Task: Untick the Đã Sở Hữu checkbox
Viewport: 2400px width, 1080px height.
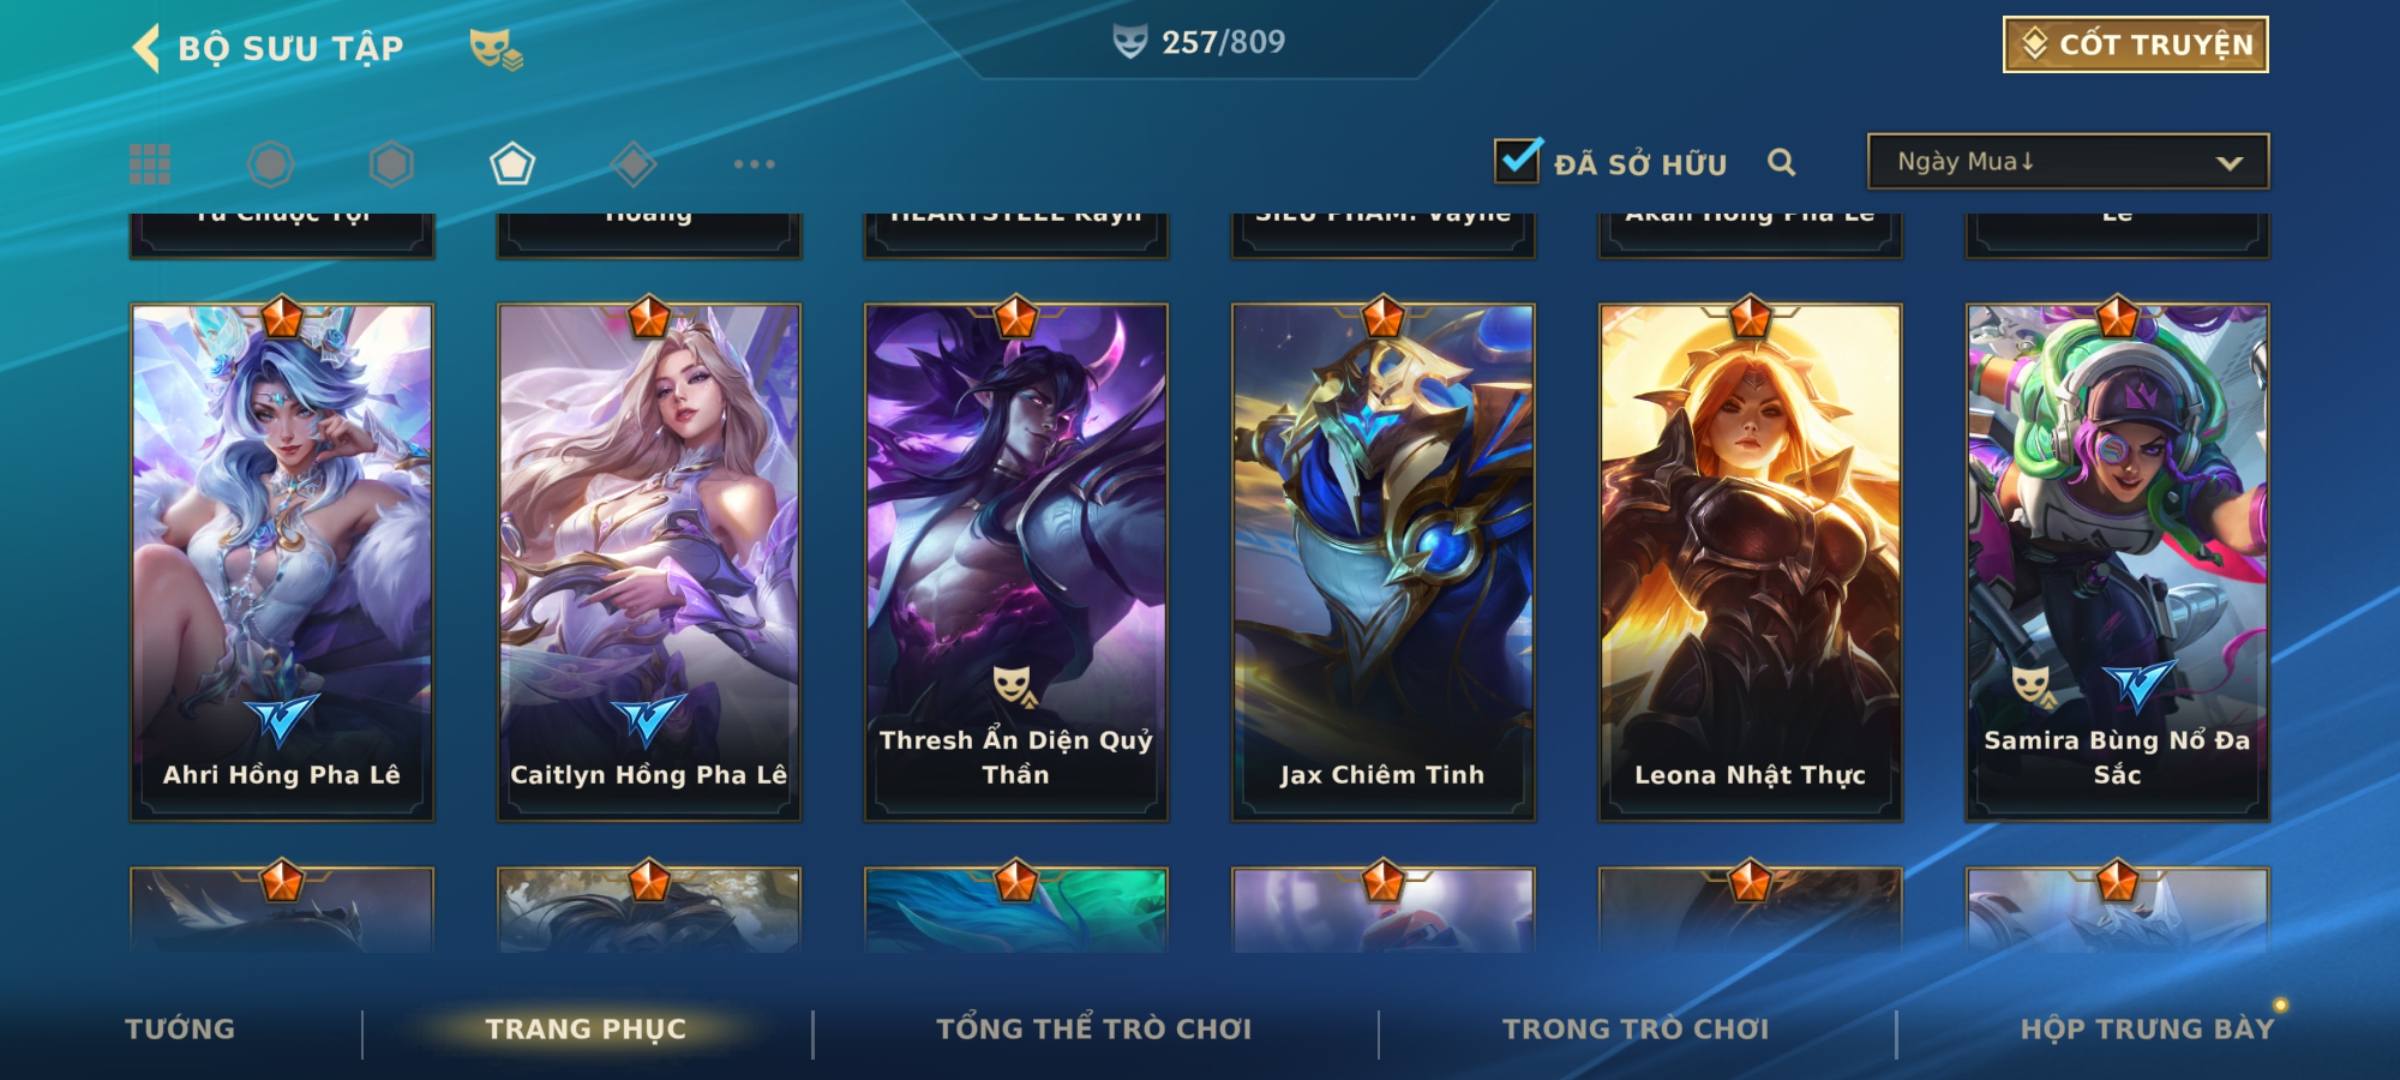Action: (x=1518, y=160)
